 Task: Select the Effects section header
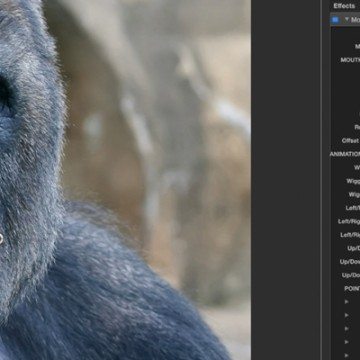344,6
